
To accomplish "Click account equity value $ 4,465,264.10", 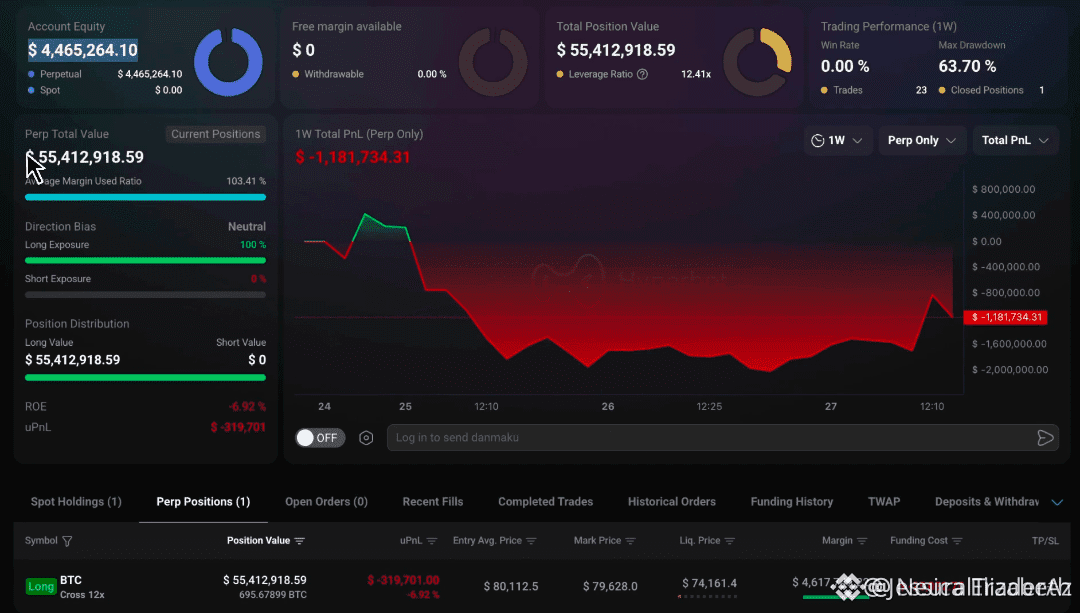I will (x=83, y=50).
